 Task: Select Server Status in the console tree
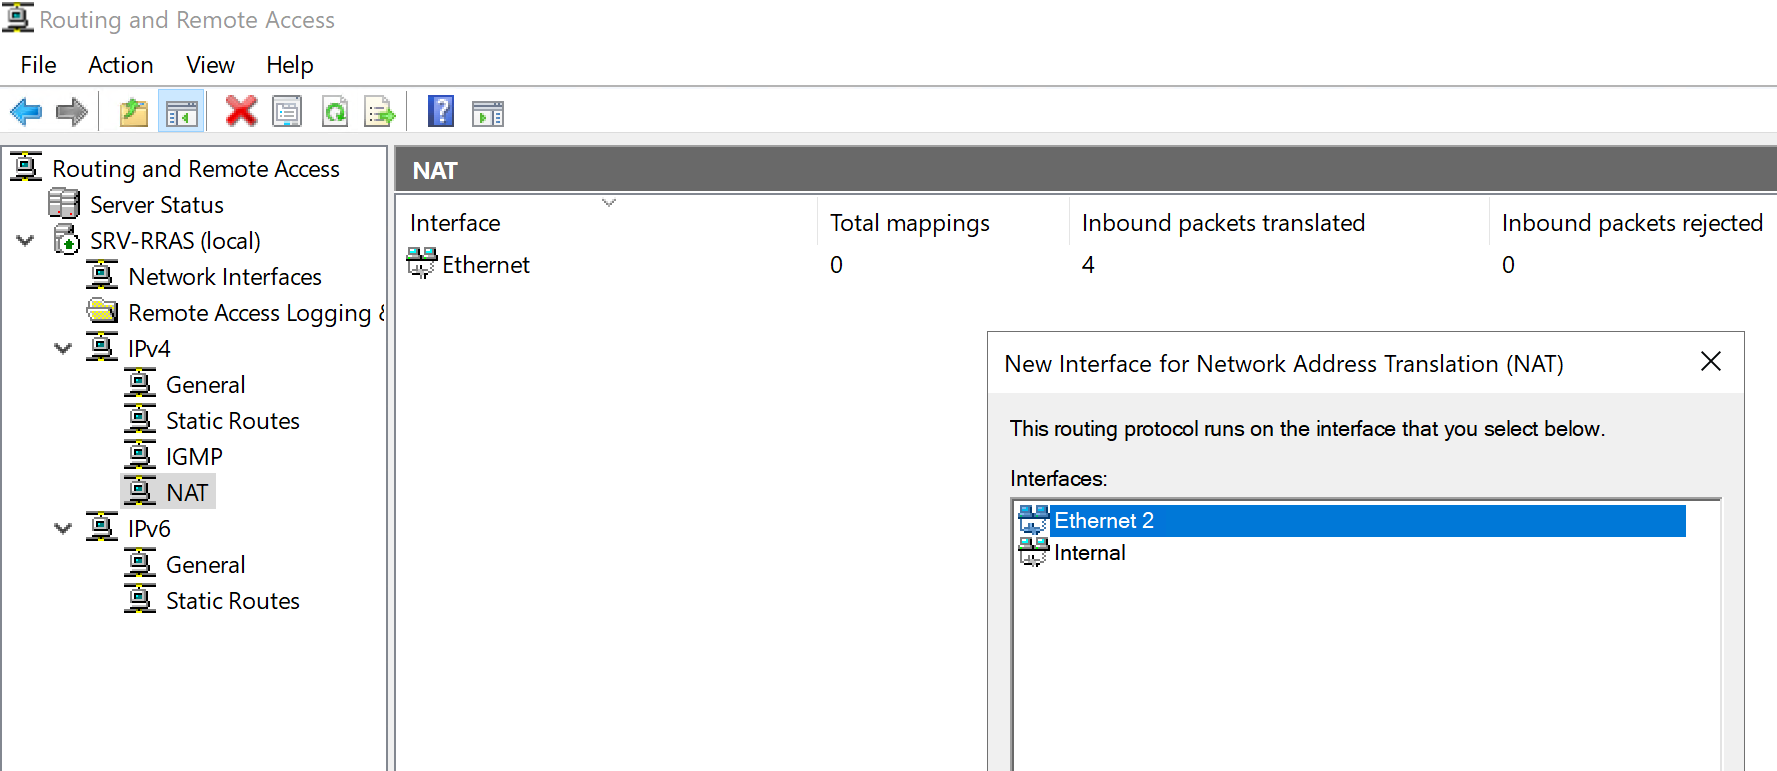click(156, 205)
